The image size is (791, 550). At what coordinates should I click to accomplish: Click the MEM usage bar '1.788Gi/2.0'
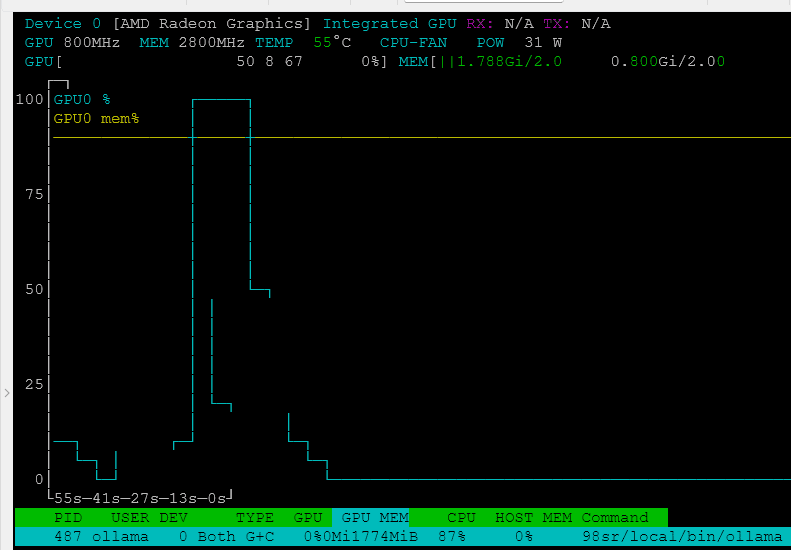pyautogui.click(x=480, y=62)
